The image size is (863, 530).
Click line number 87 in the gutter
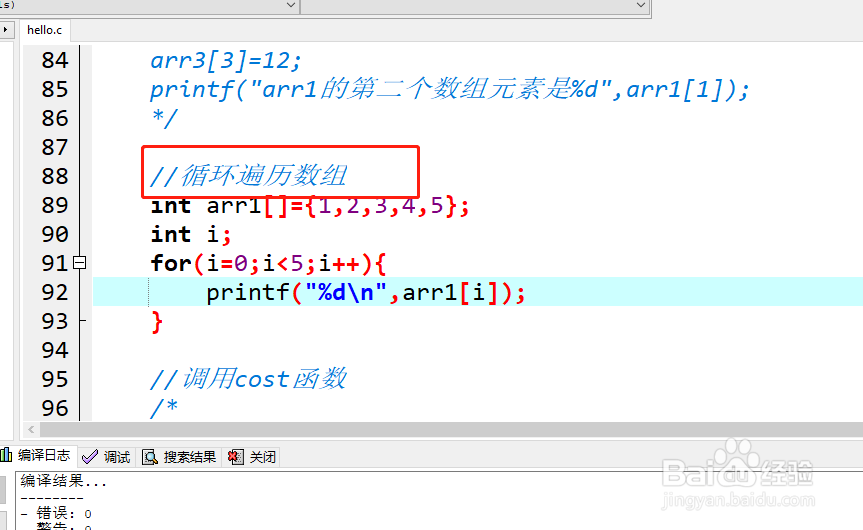54,147
